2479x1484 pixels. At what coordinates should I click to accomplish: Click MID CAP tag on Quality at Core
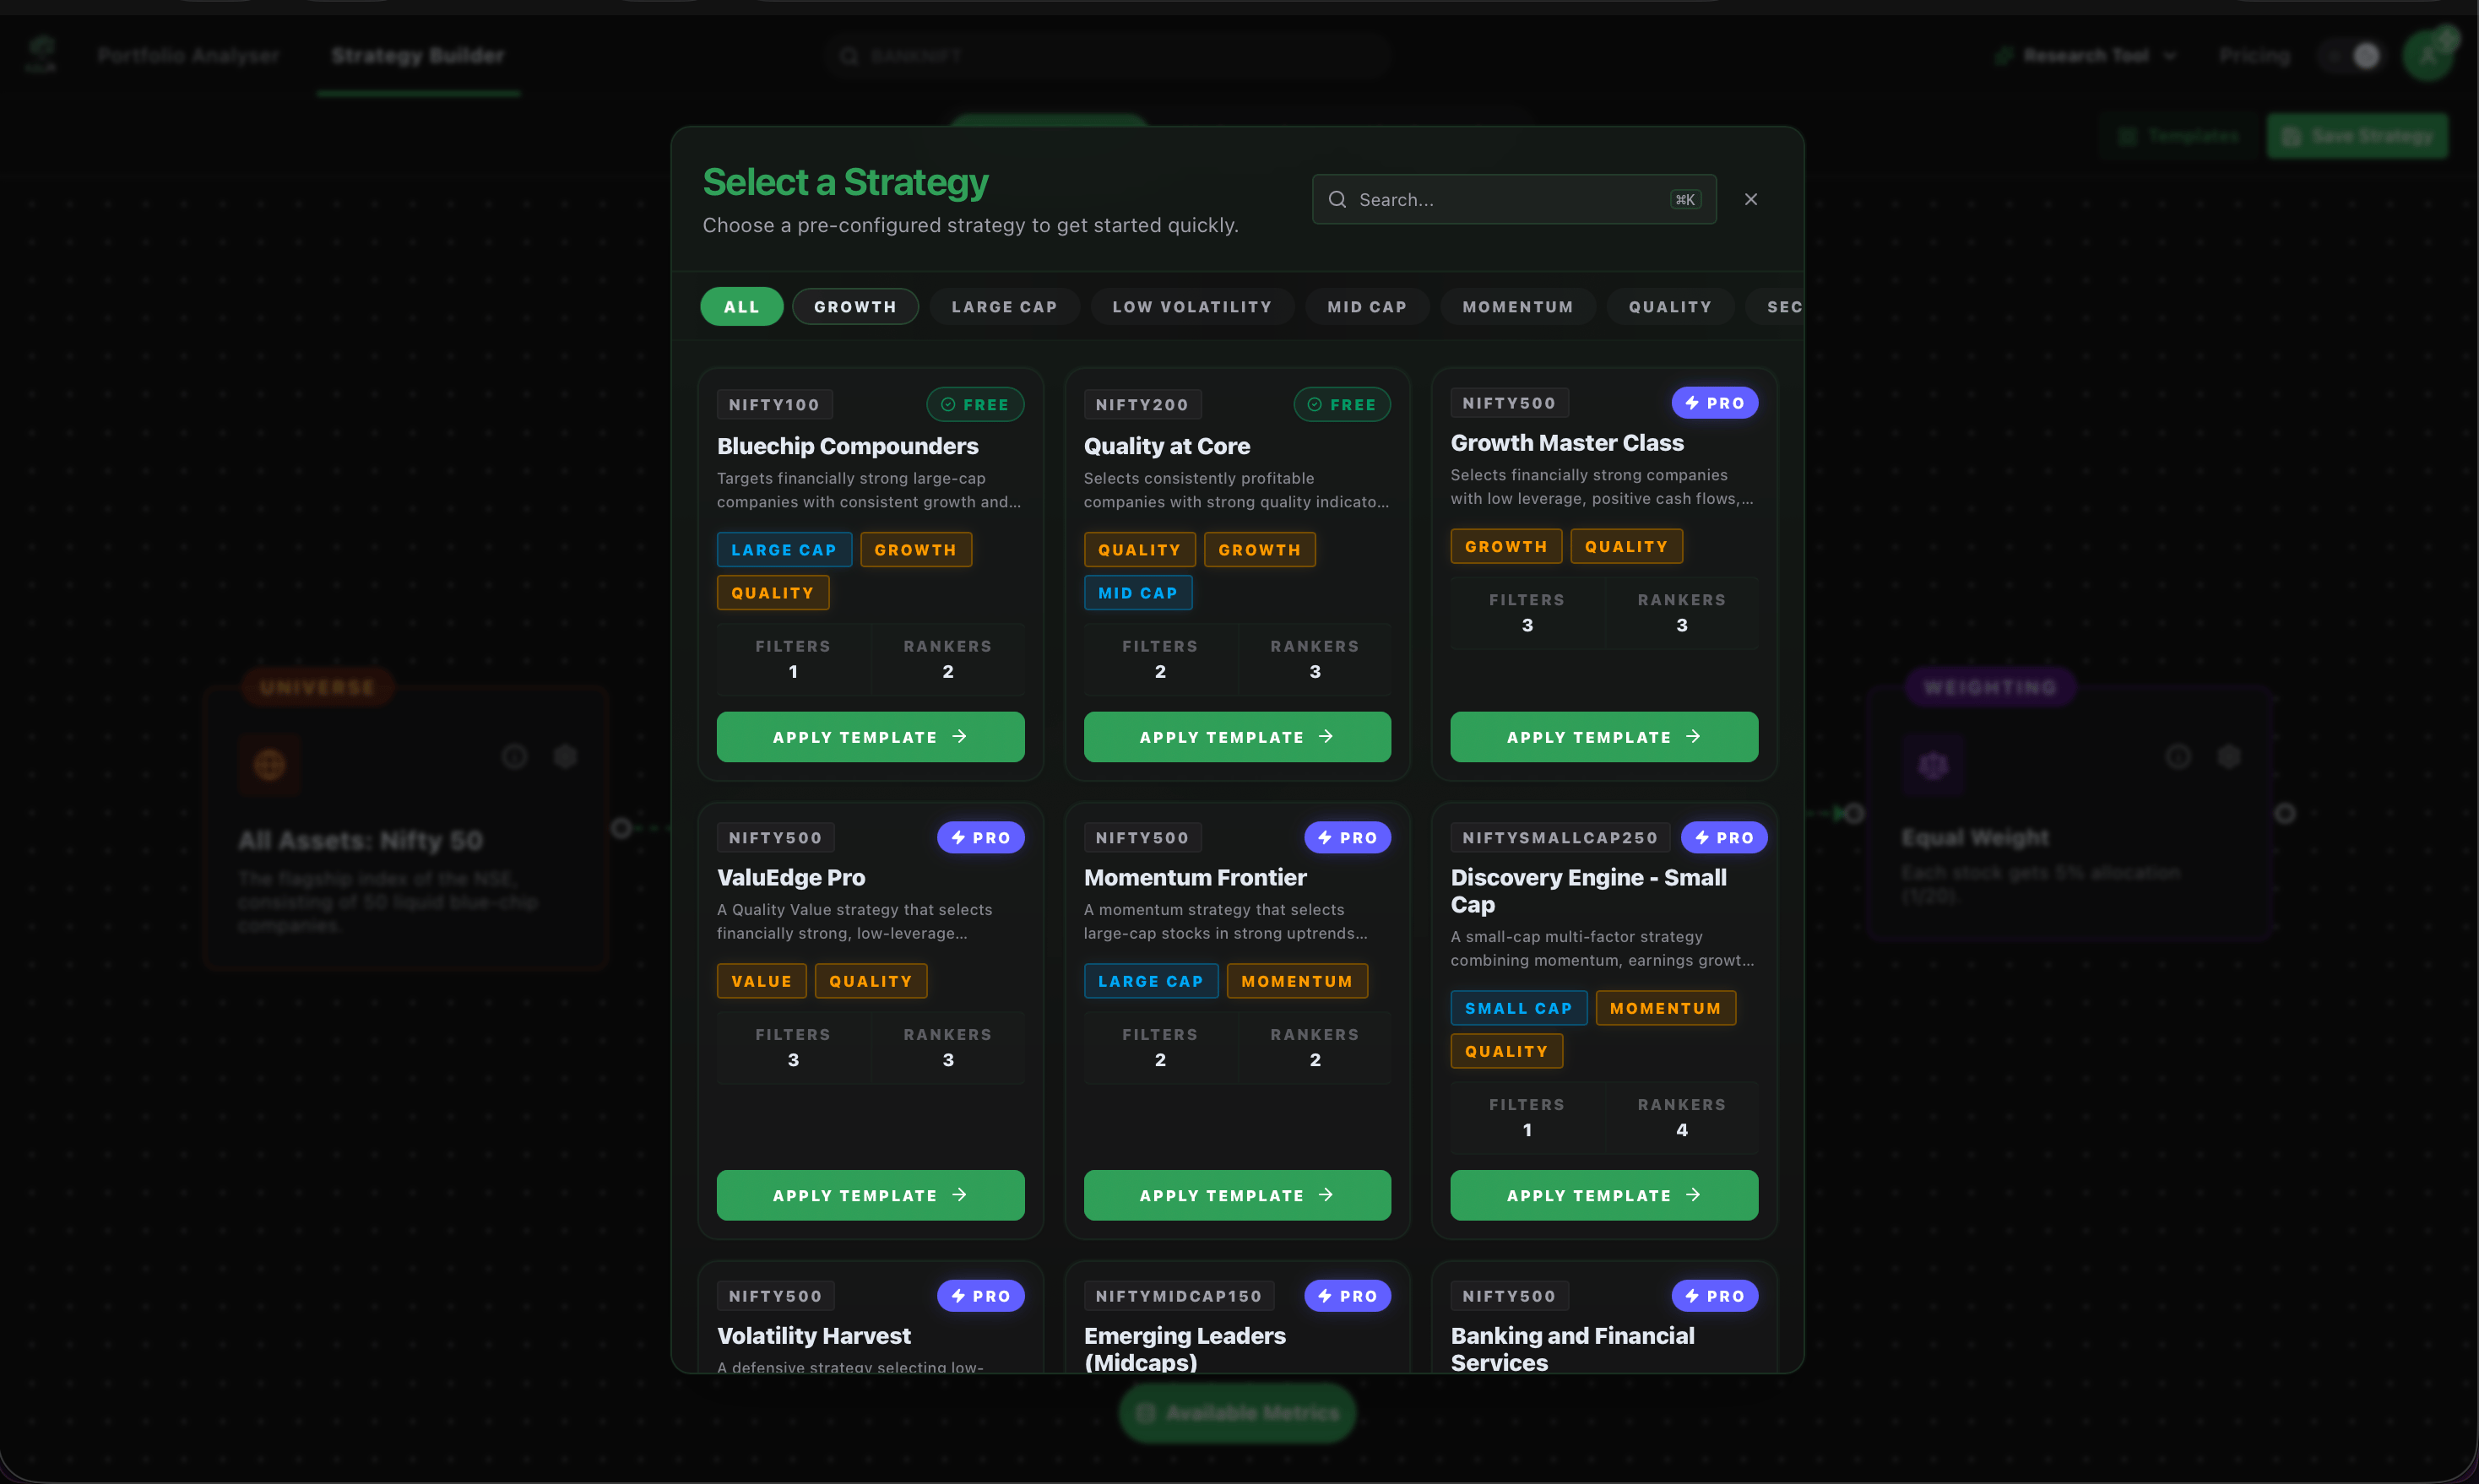click(1138, 593)
